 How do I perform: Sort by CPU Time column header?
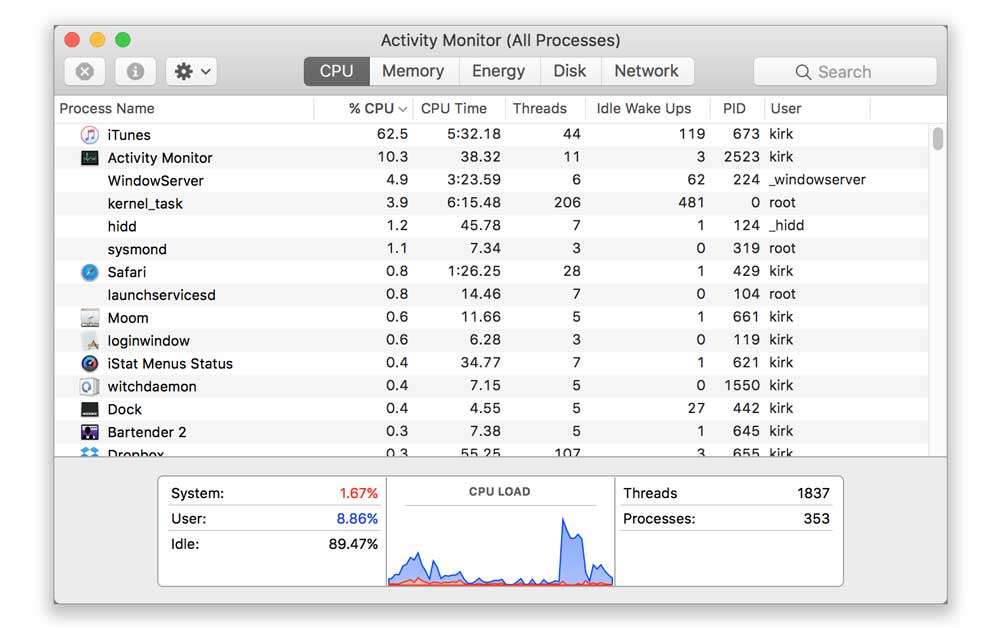point(453,108)
